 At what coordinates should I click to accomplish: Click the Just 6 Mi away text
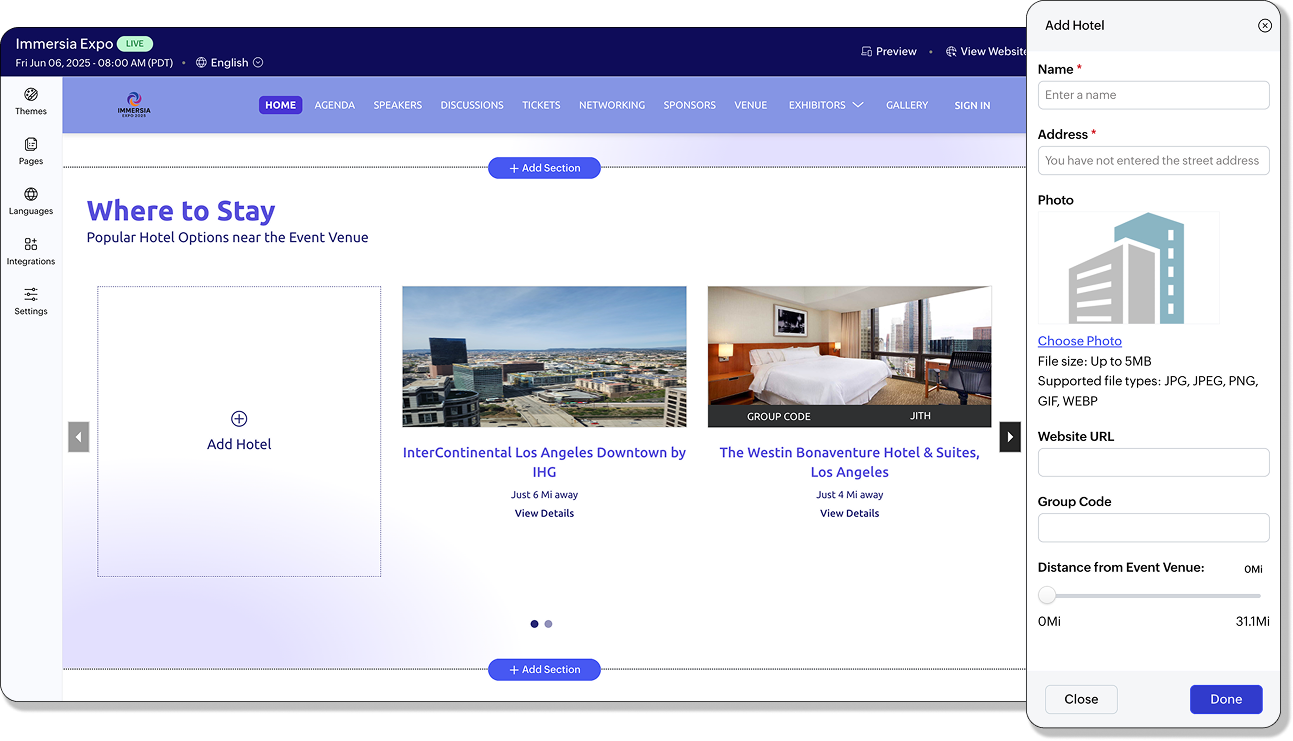544,495
